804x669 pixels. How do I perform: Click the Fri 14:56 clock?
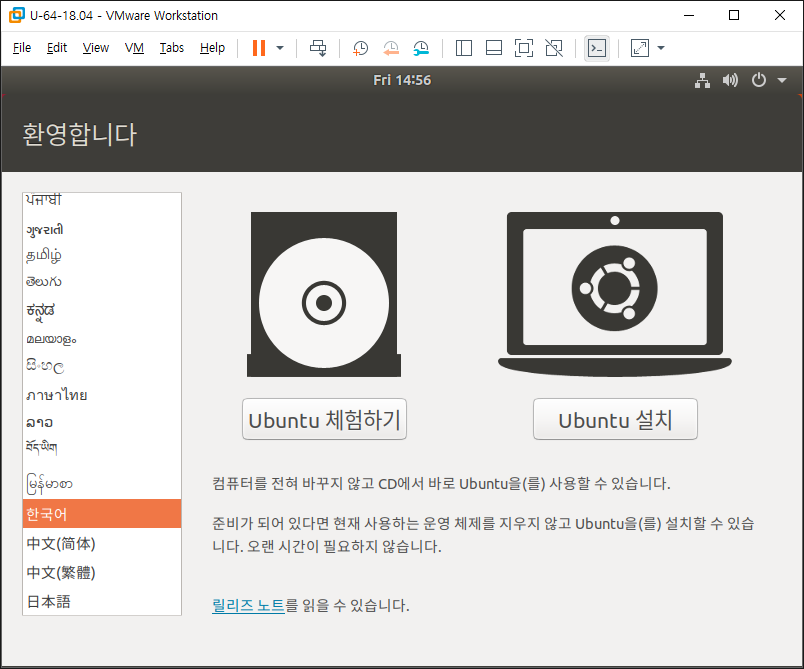pos(402,80)
